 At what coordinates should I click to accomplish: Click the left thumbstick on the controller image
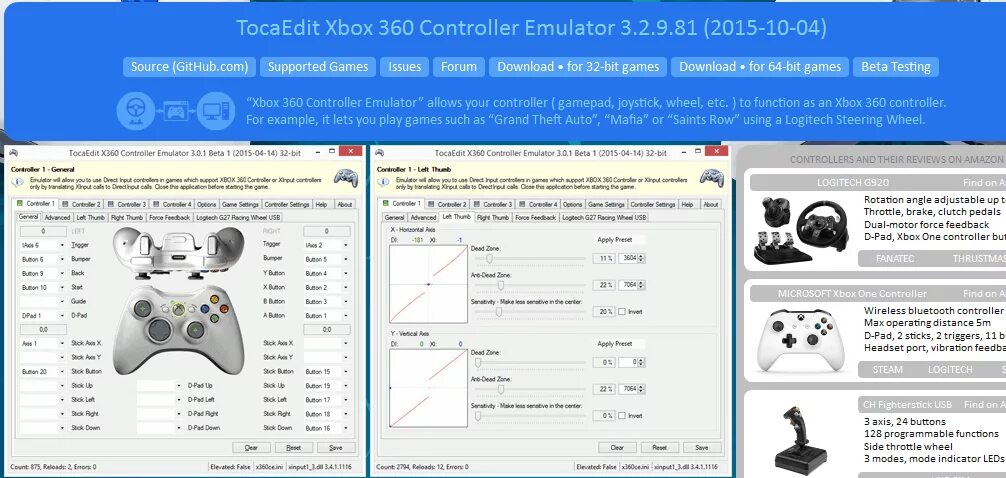click(x=142, y=309)
